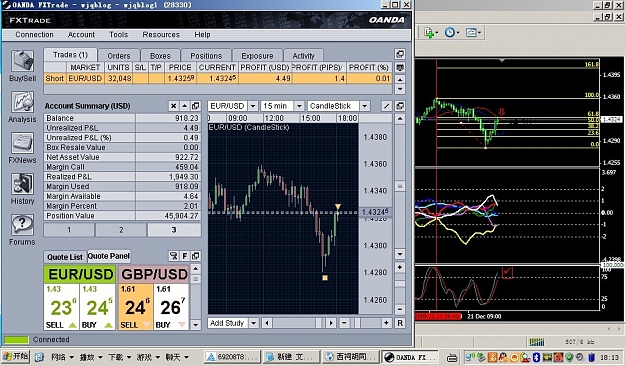Image resolution: width=625 pixels, height=366 pixels.
Task: Open the Forums help icon
Action: pyautogui.click(x=22, y=230)
